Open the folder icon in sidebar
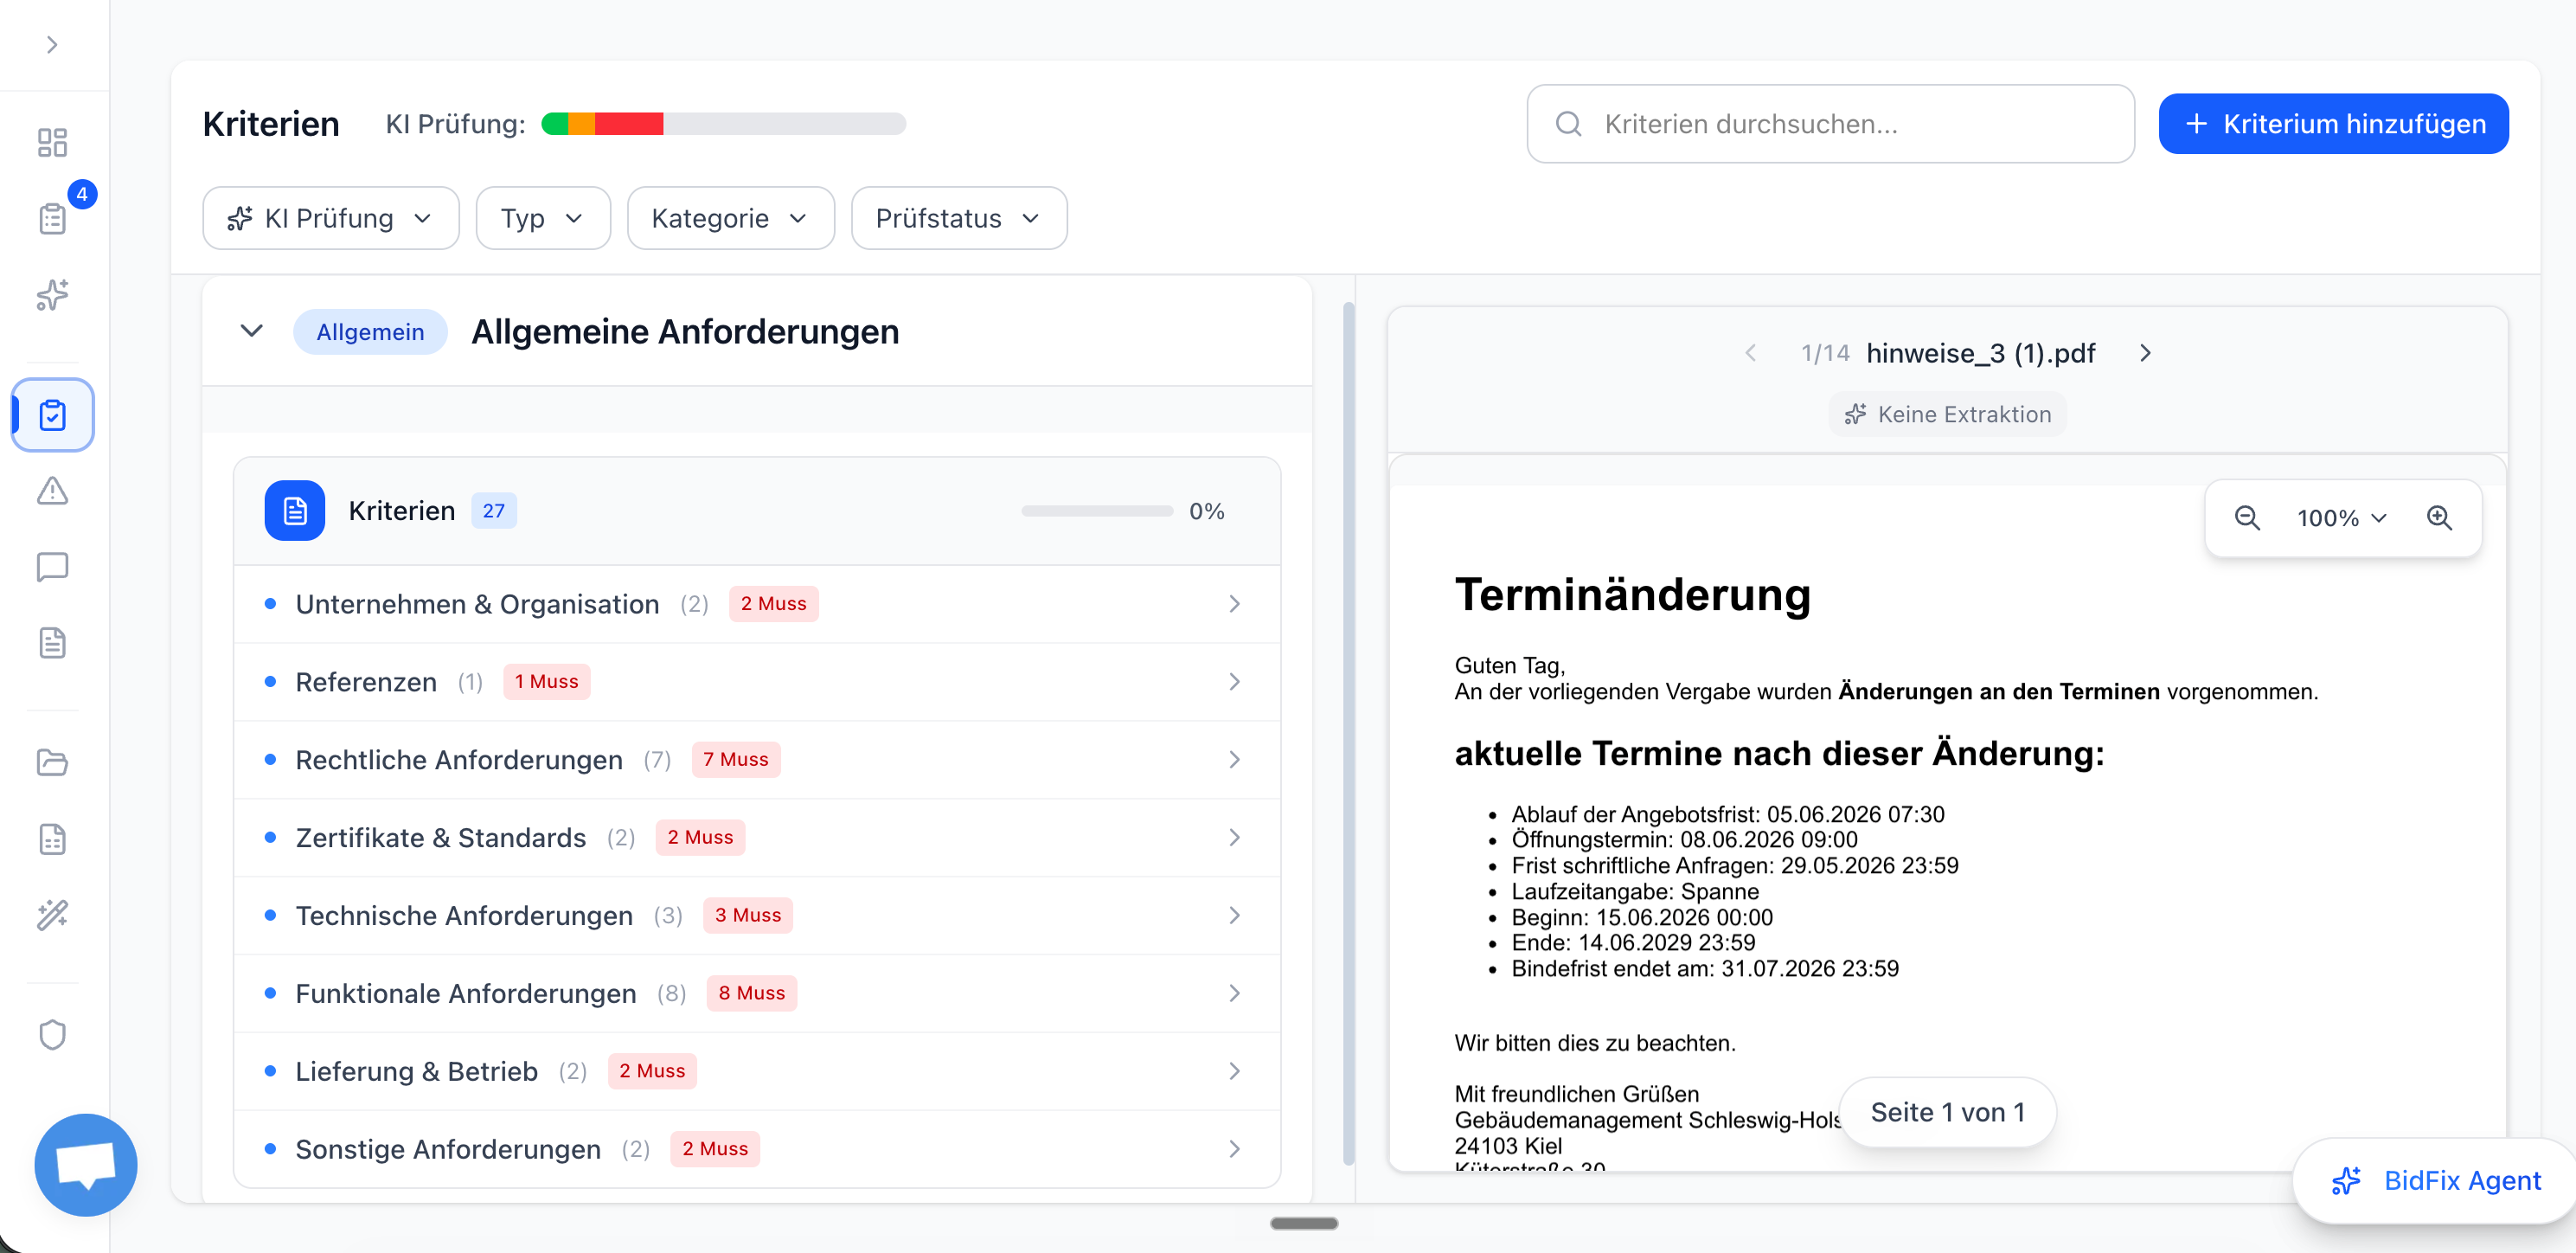 [52, 763]
